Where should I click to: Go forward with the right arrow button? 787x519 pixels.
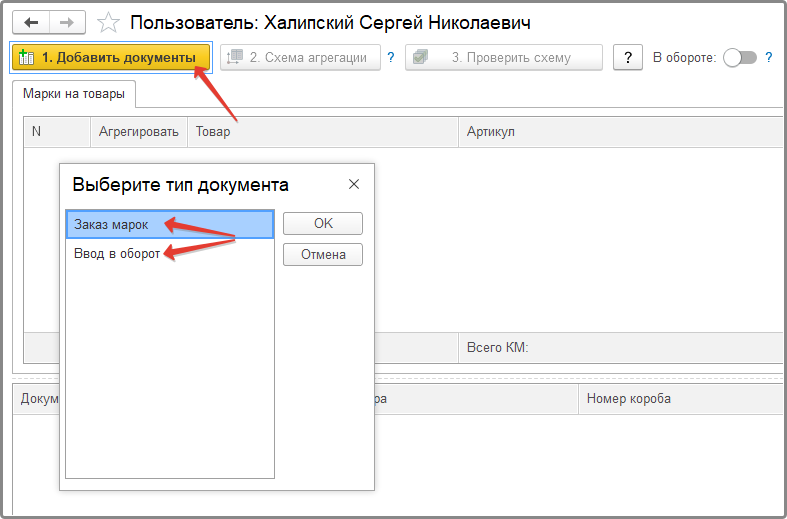pos(67,23)
